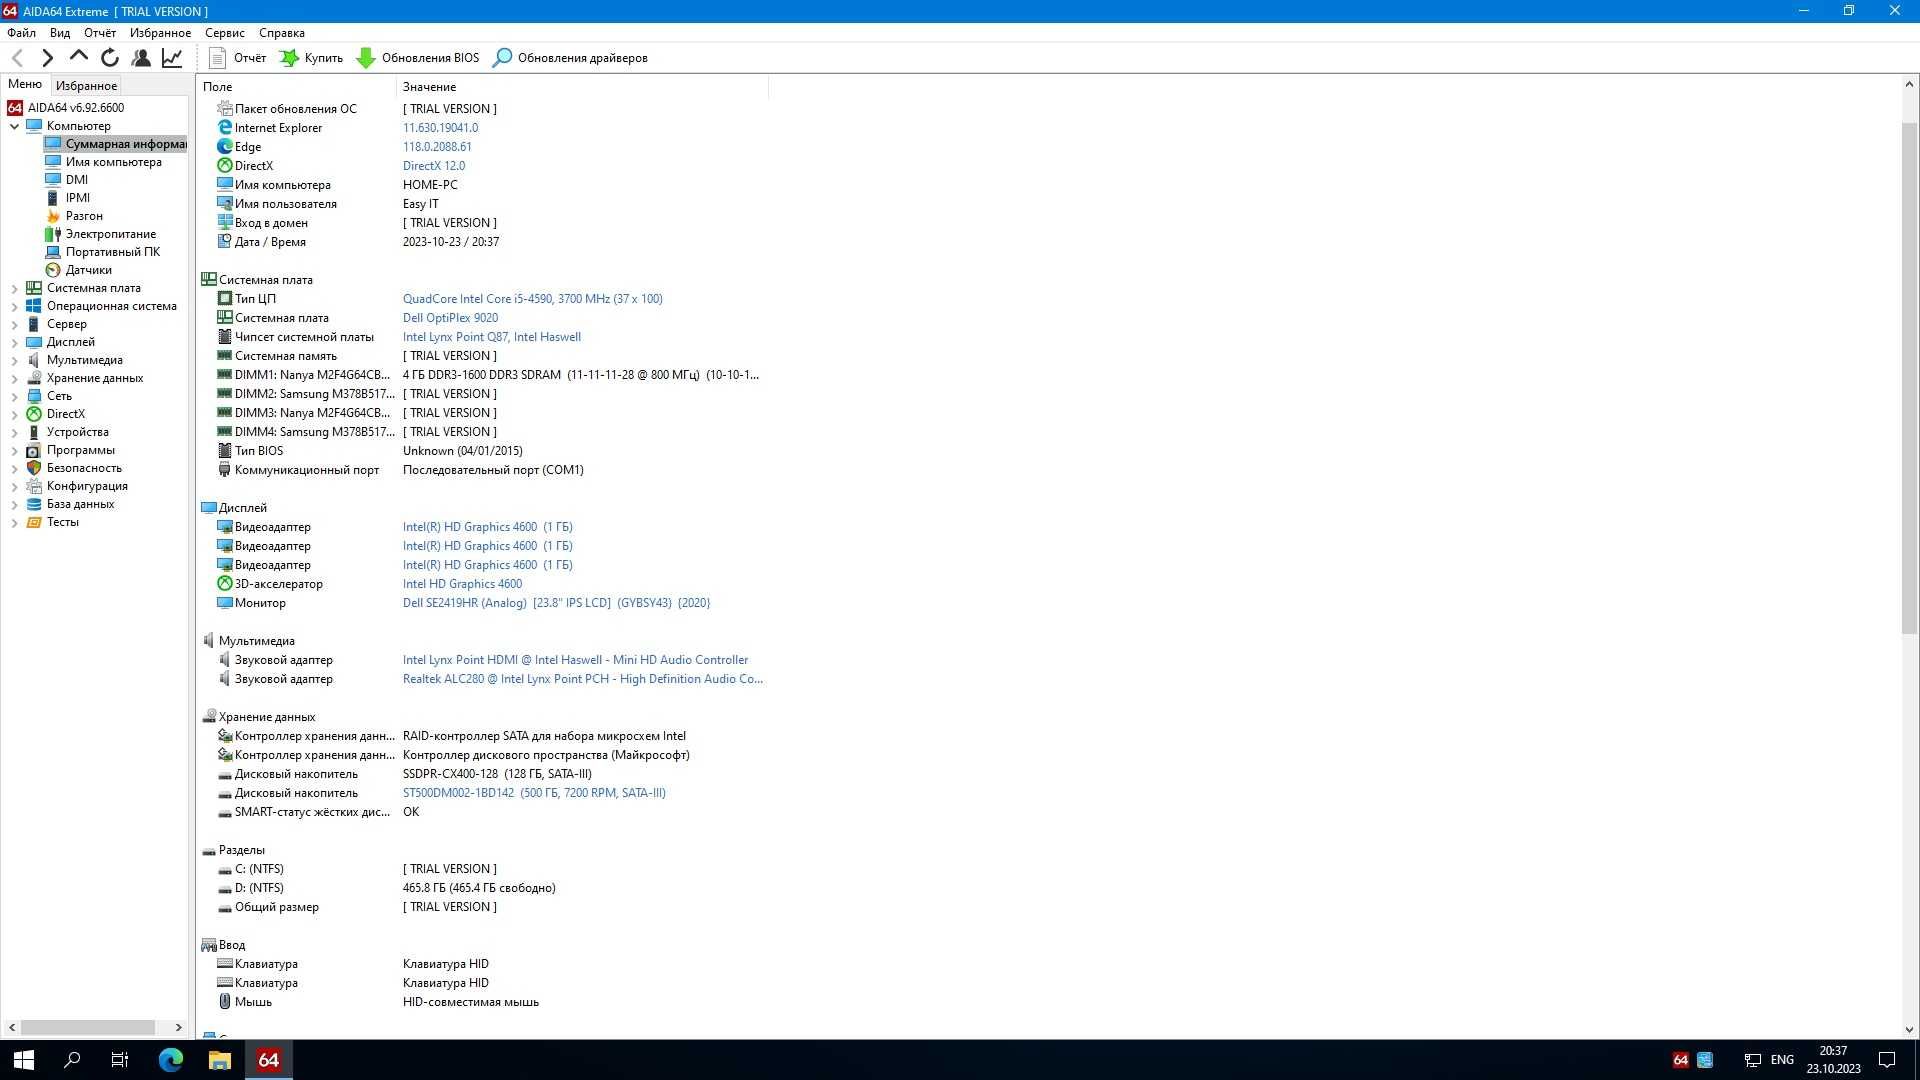
Task: Click the Up level arrow icon
Action: [79, 58]
